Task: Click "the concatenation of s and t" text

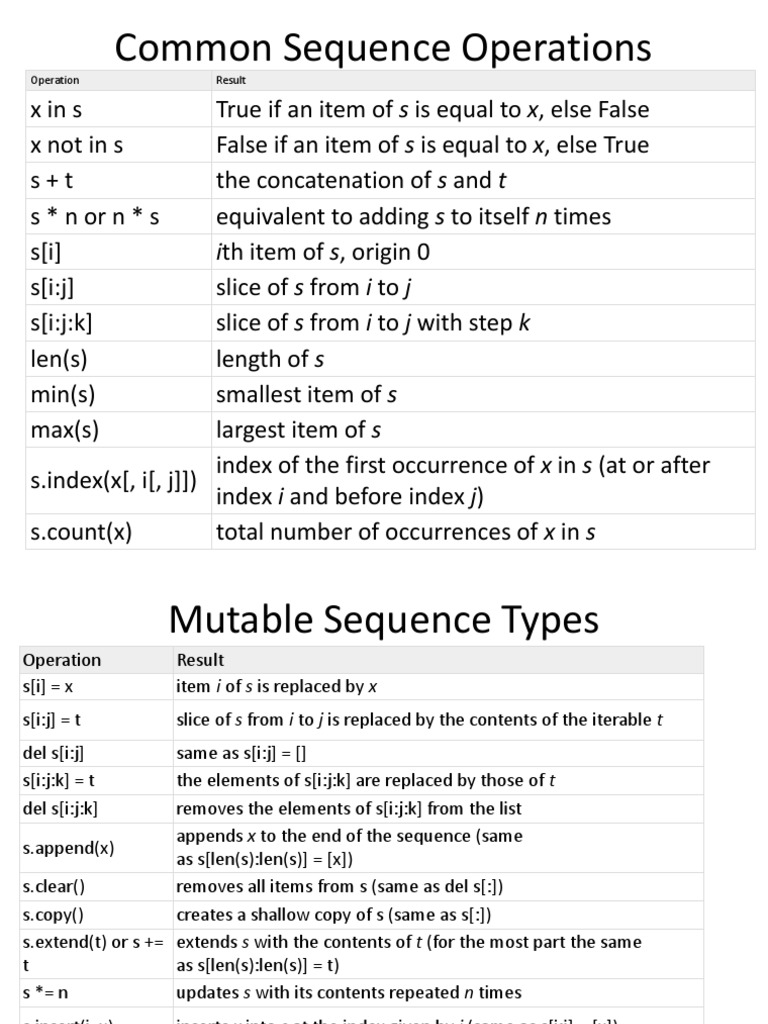Action: coord(354,181)
